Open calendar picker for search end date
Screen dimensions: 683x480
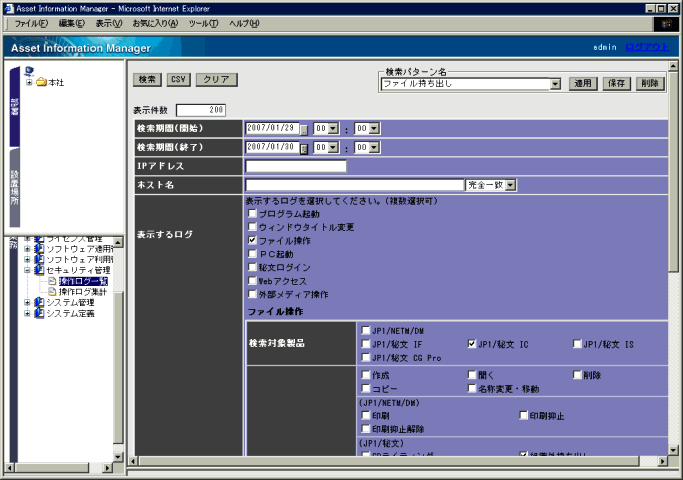coord(304,148)
